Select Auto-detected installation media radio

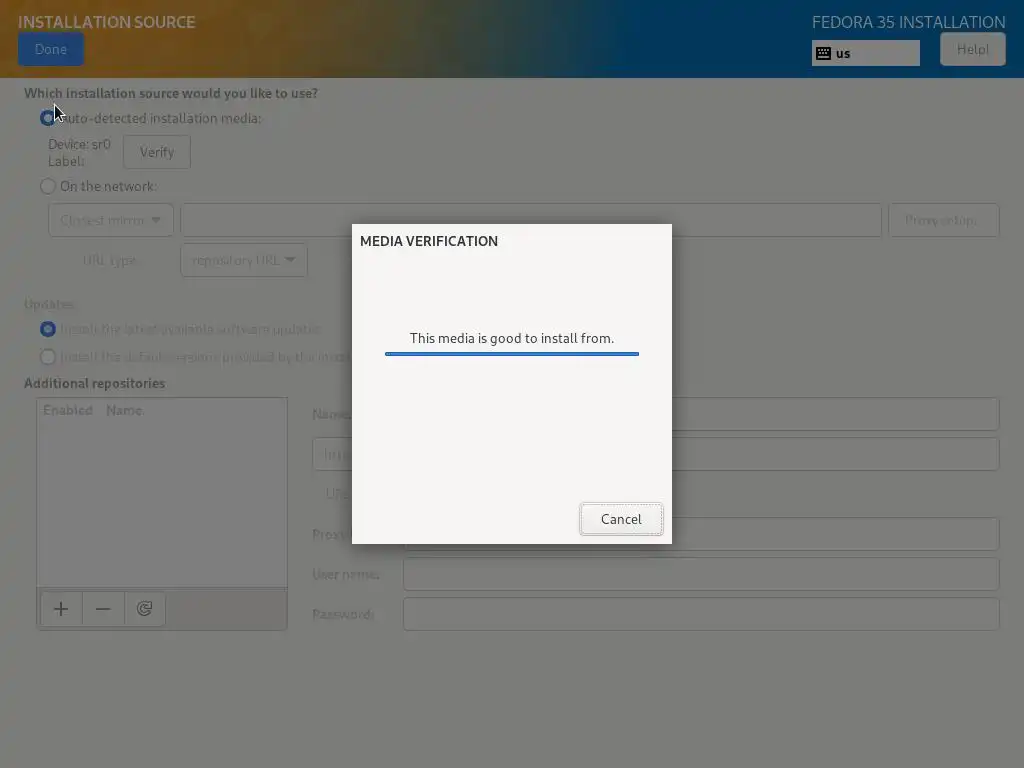tap(47, 118)
